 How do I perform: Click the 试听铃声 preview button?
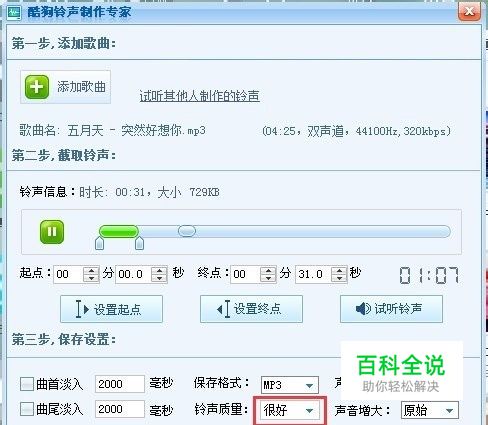(391, 309)
